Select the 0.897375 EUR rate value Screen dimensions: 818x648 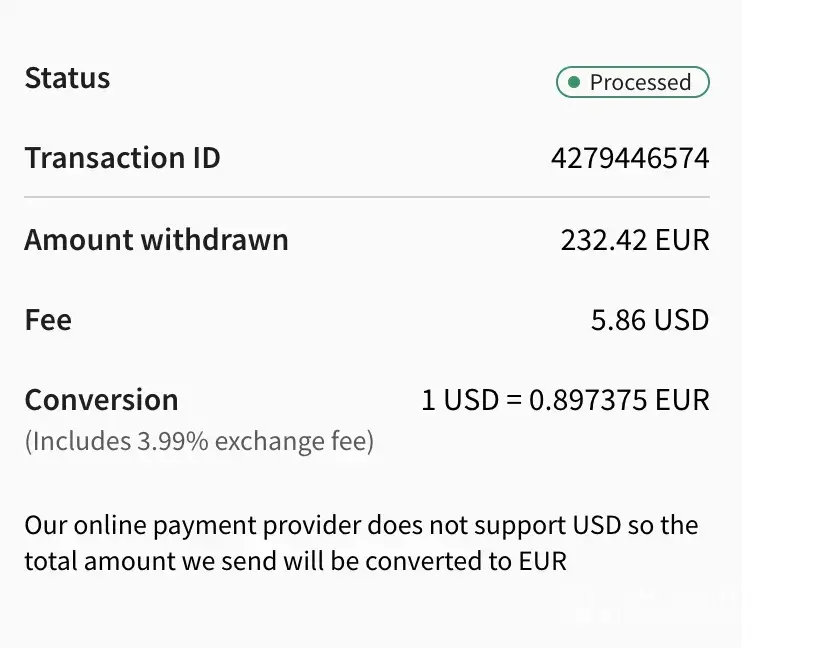[x=618, y=401]
